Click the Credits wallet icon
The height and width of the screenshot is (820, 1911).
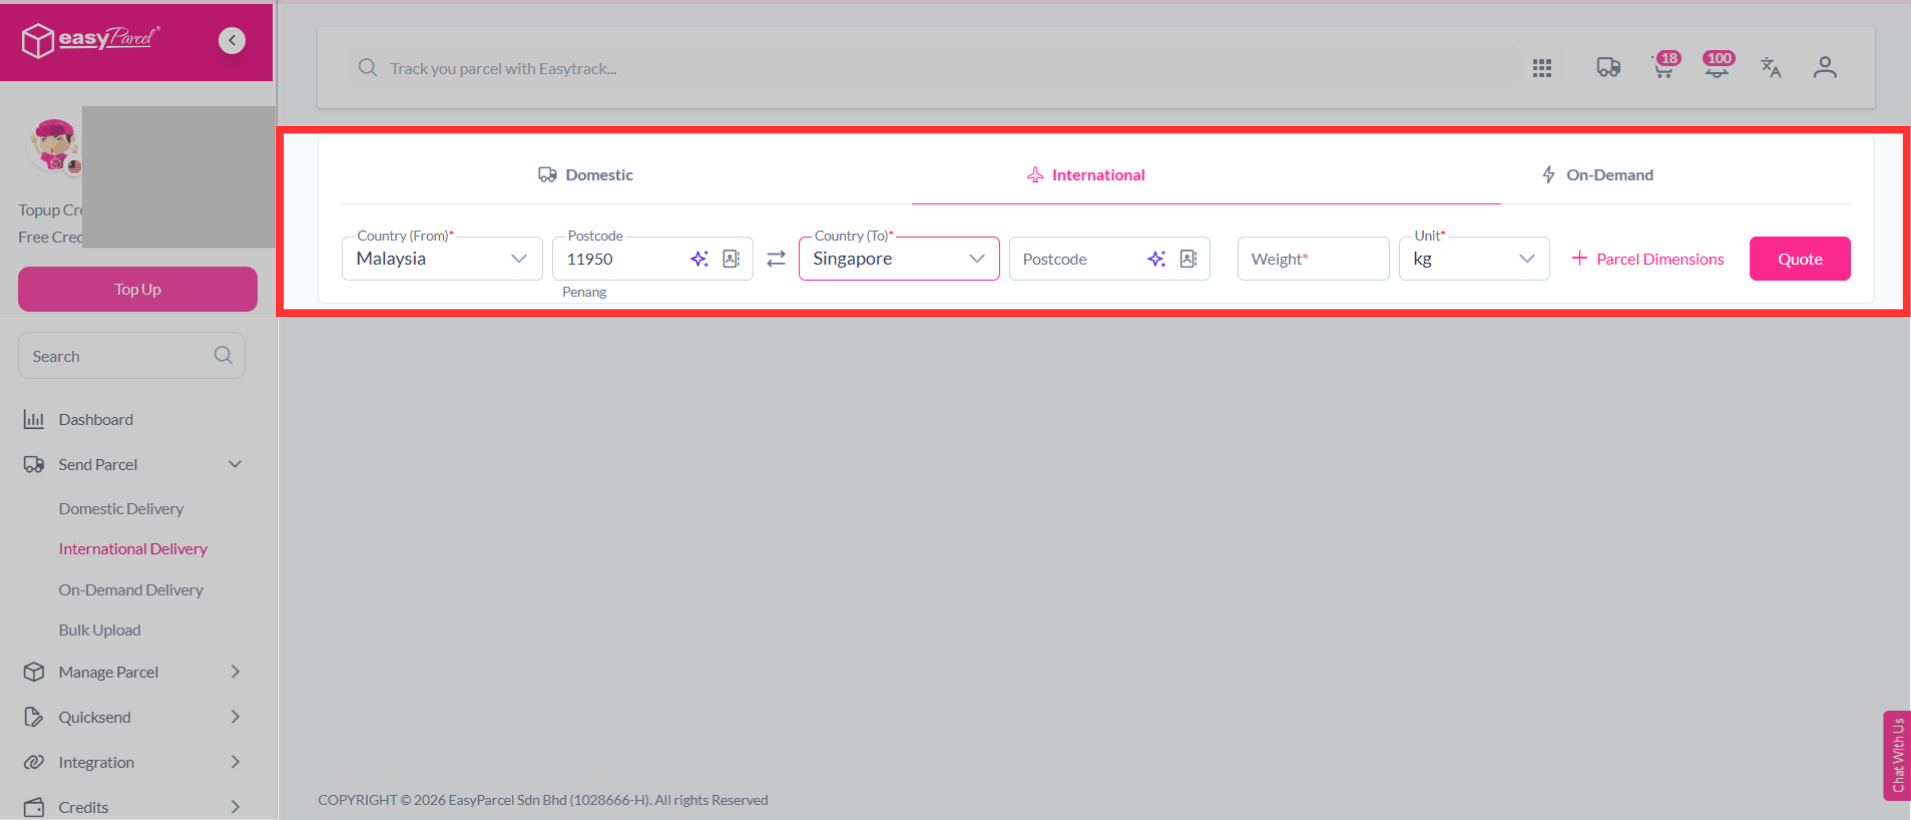pos(34,807)
